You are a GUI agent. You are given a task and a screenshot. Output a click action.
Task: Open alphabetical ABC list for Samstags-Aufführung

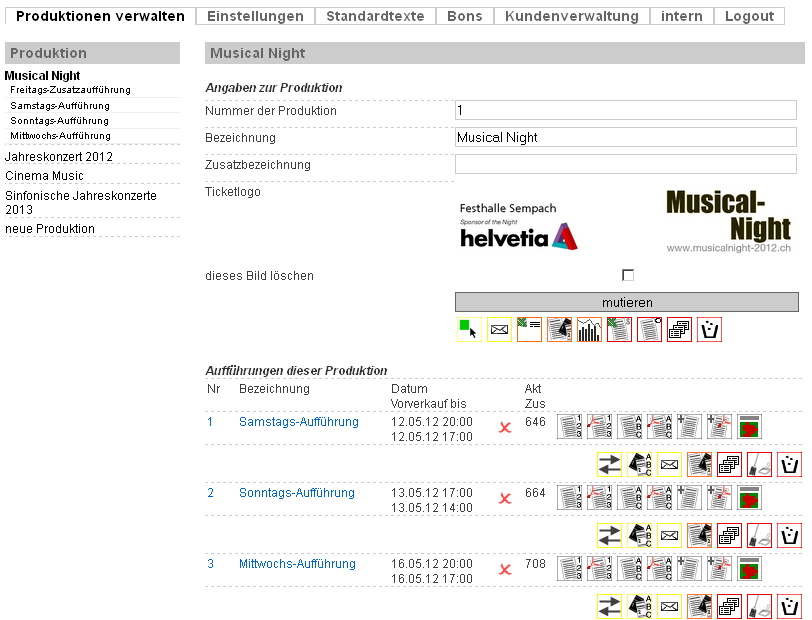click(x=630, y=427)
